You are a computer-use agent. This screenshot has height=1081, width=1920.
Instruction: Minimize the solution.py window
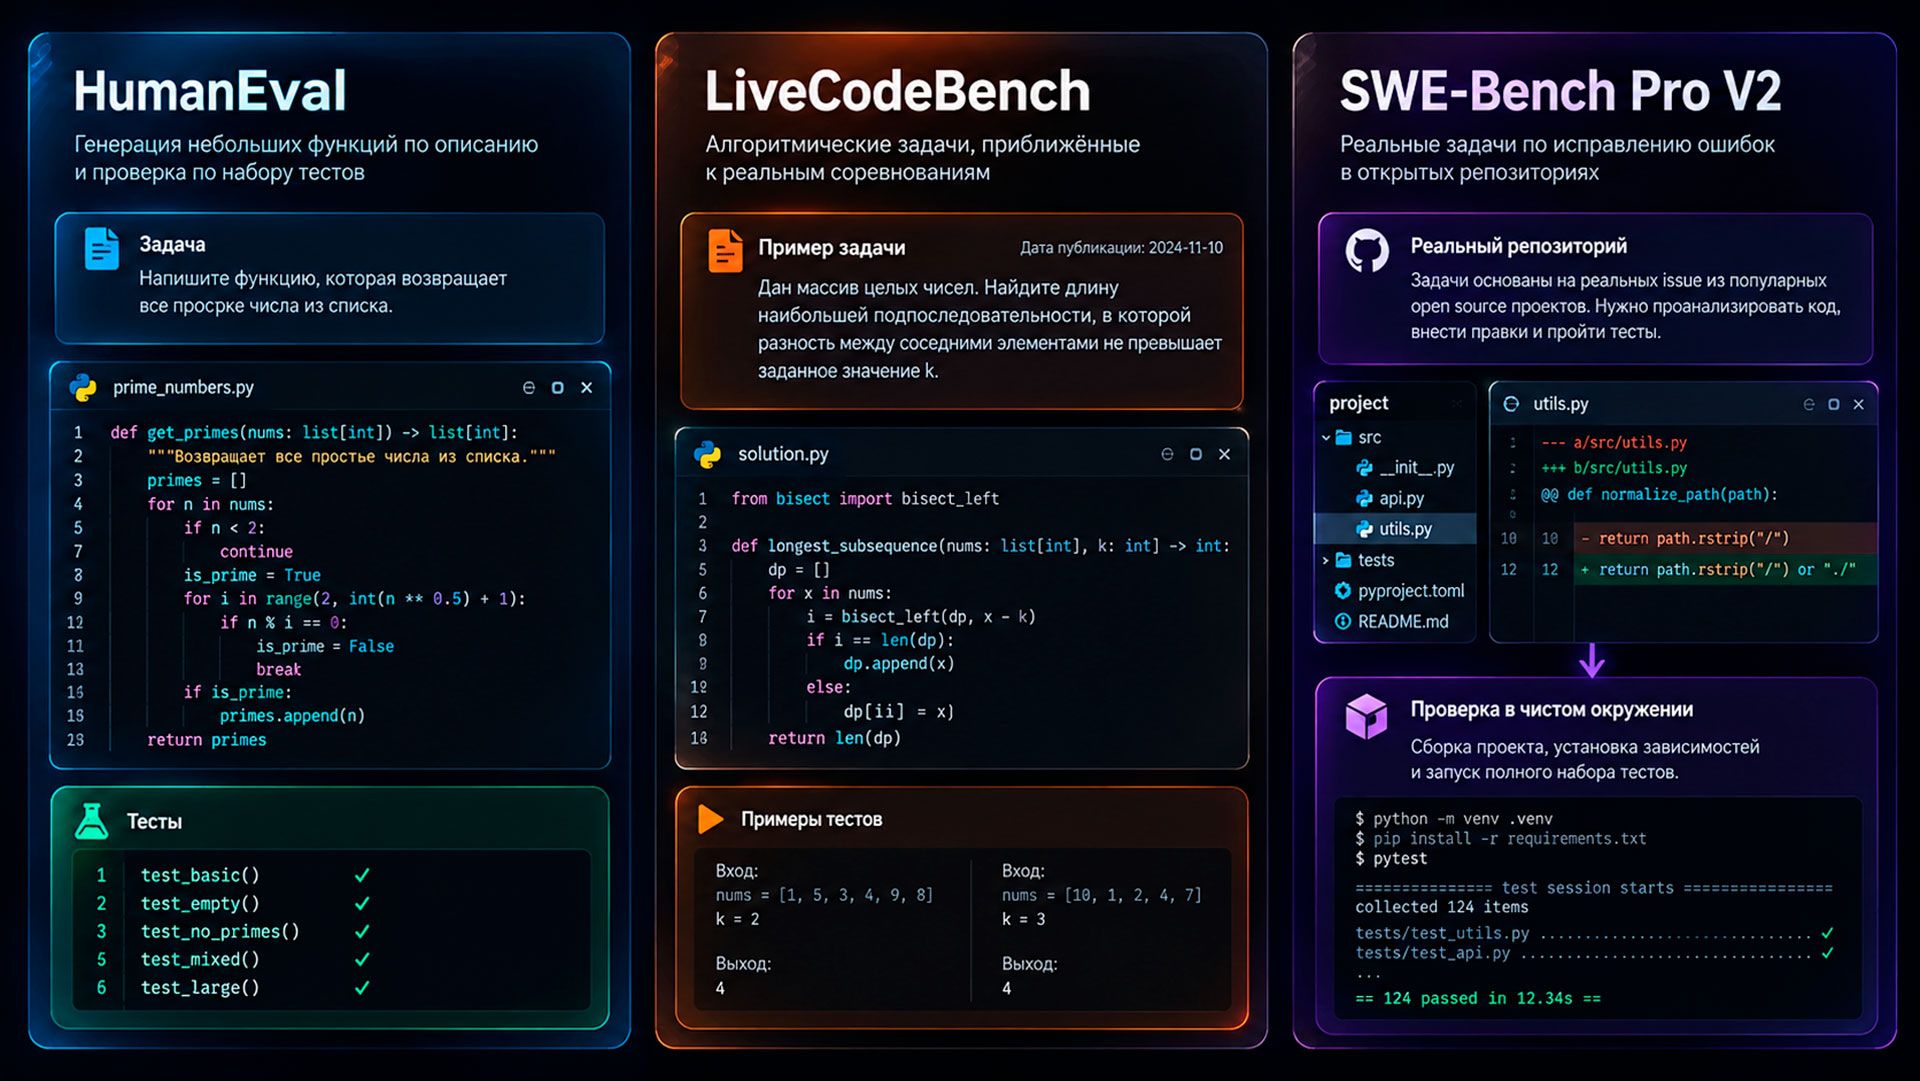click(x=1167, y=454)
